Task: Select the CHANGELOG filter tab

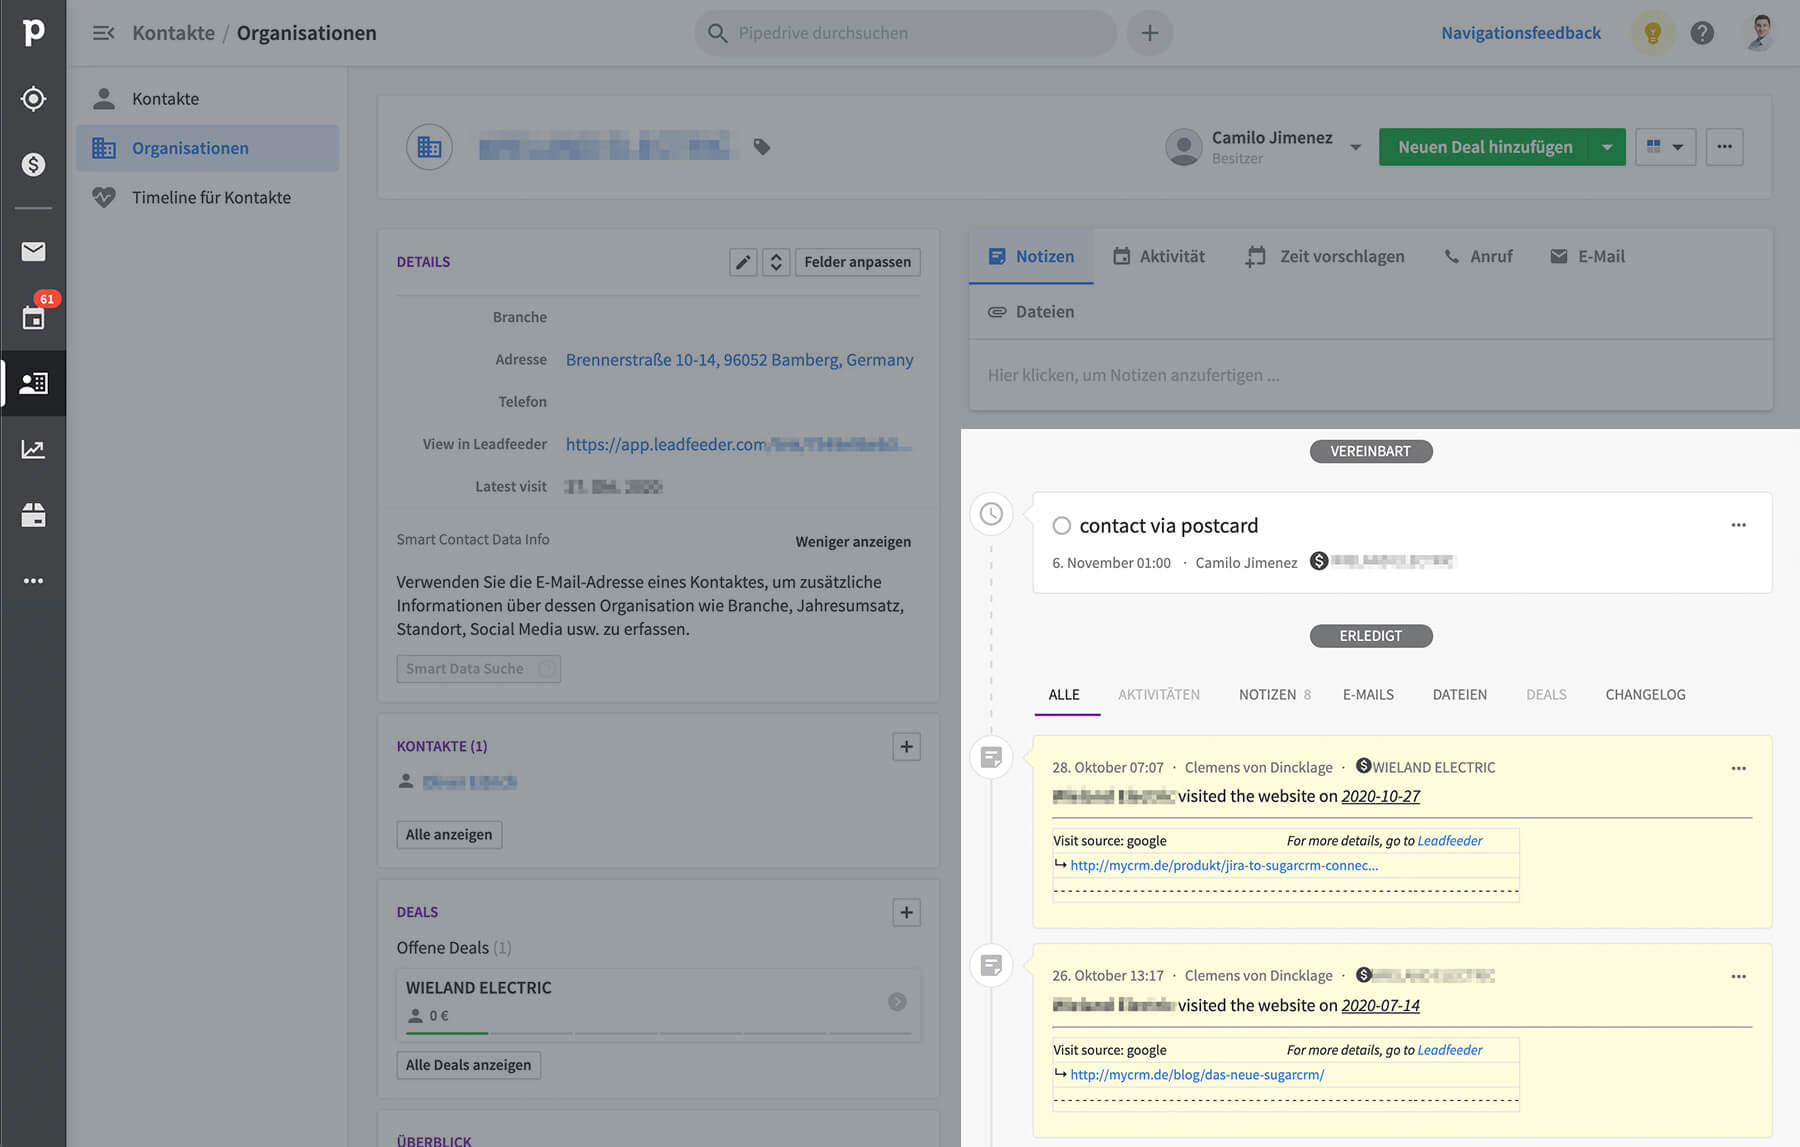Action: coord(1645,695)
